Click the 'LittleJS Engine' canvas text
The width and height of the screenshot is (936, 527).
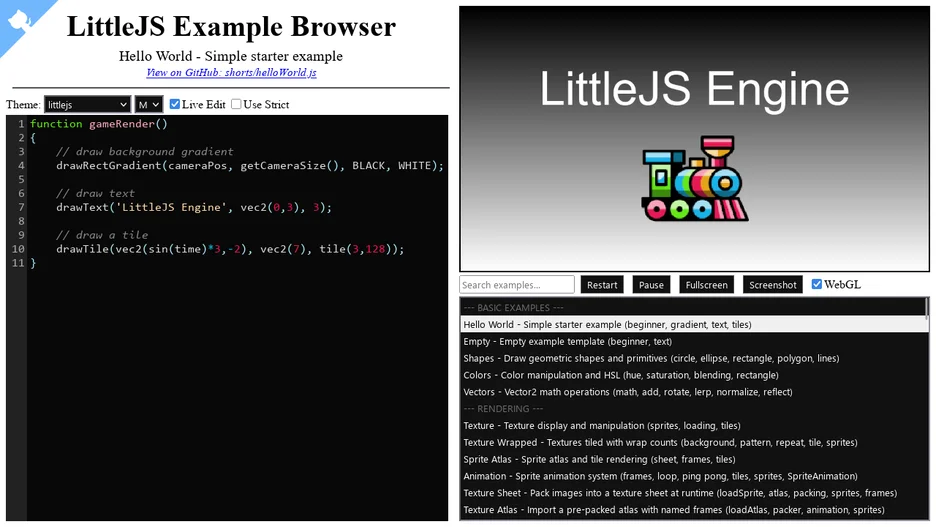pos(694,88)
